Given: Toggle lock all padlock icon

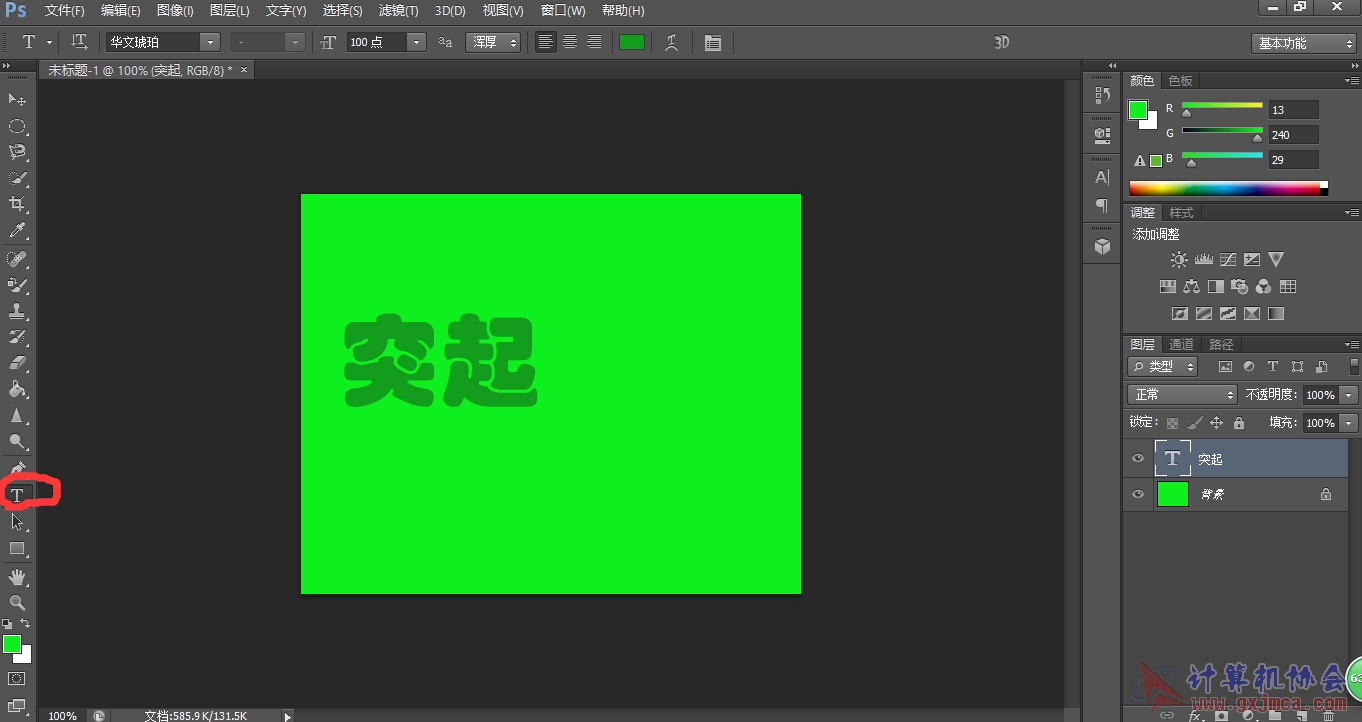Looking at the screenshot, I should [x=1239, y=423].
